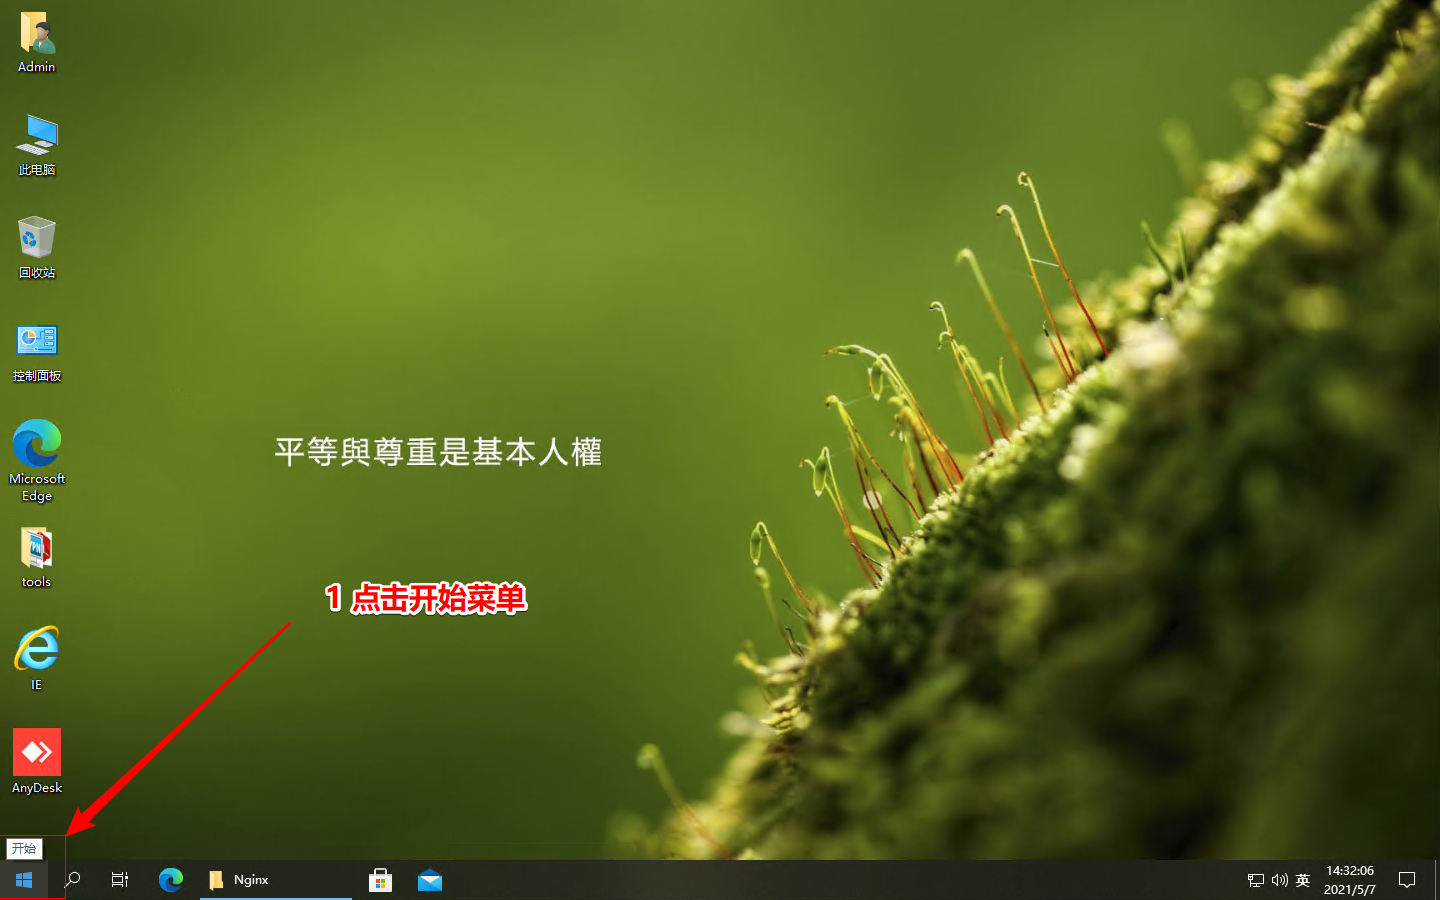
Task: Toggle the 英 input method indicator
Action: (x=1303, y=880)
